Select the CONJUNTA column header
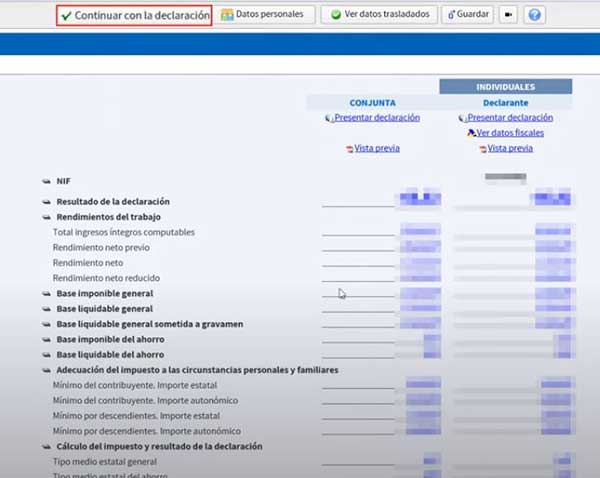 [x=372, y=103]
